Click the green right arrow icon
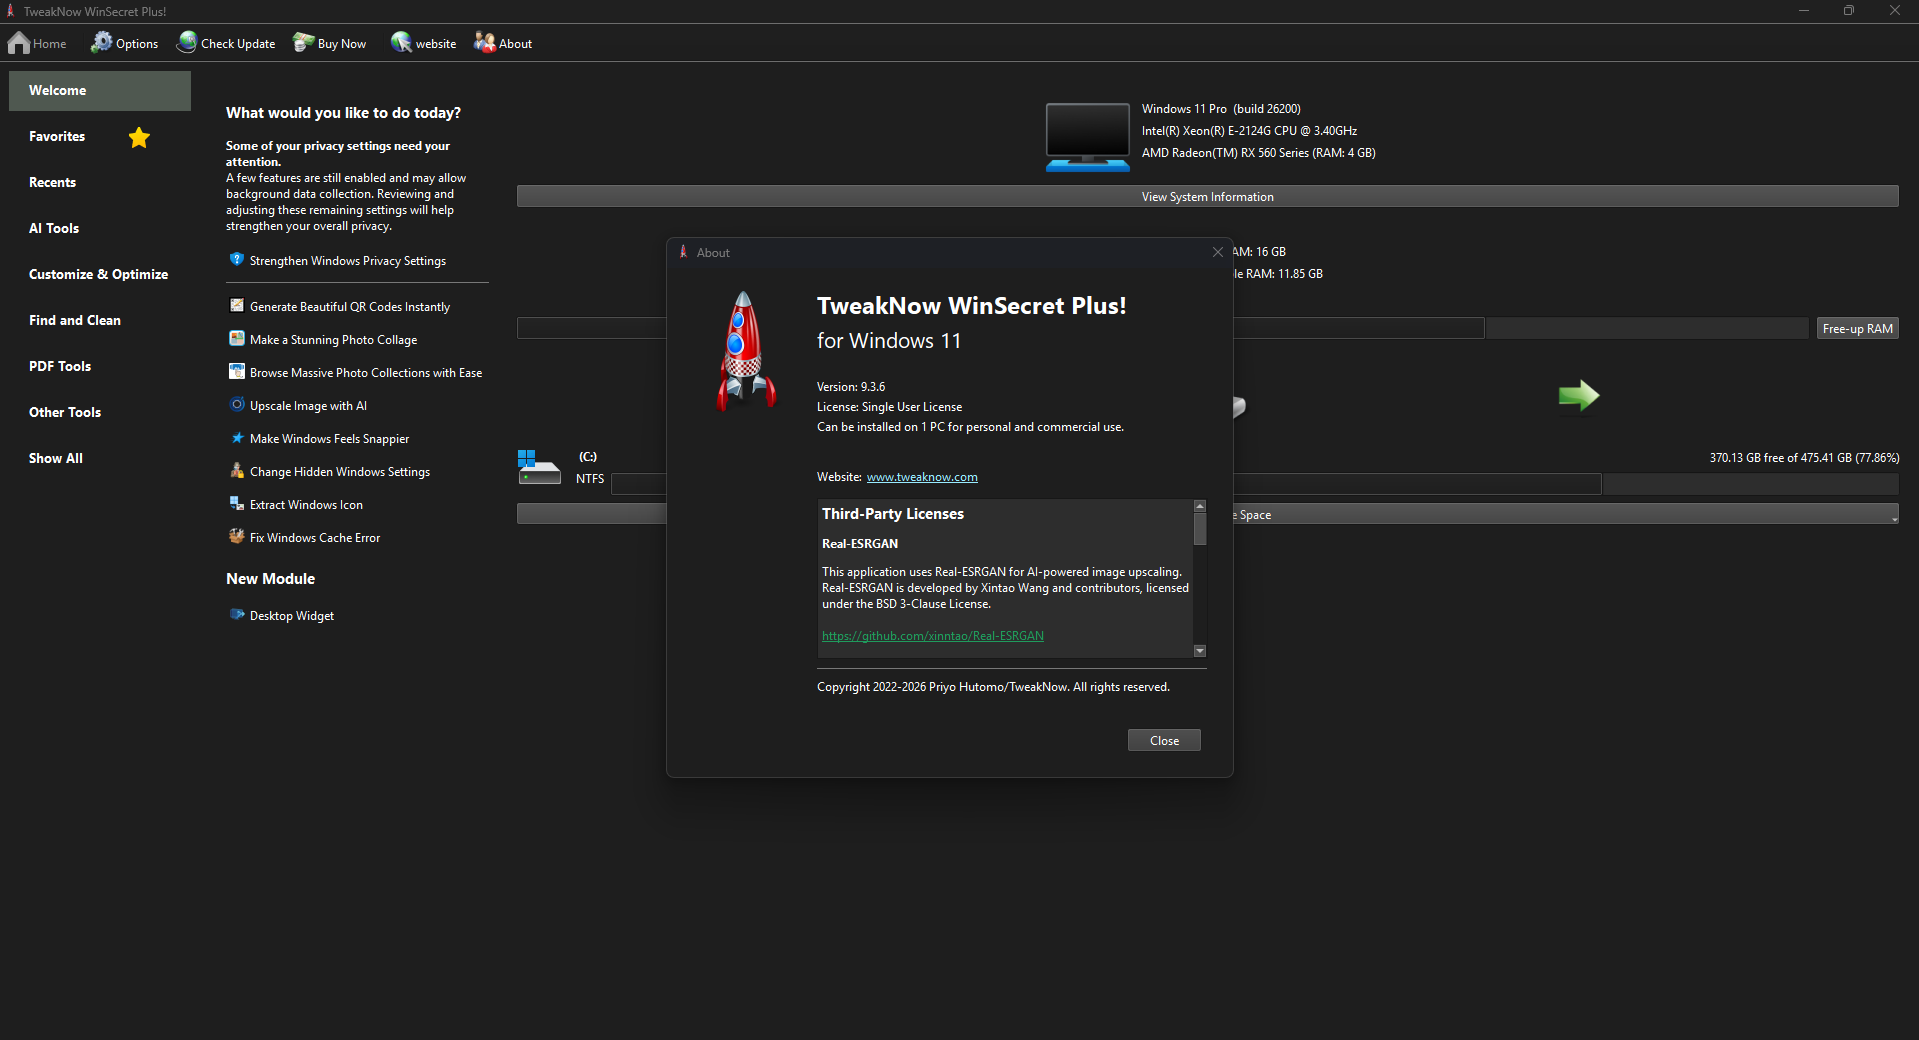Image resolution: width=1919 pixels, height=1040 pixels. (x=1579, y=396)
